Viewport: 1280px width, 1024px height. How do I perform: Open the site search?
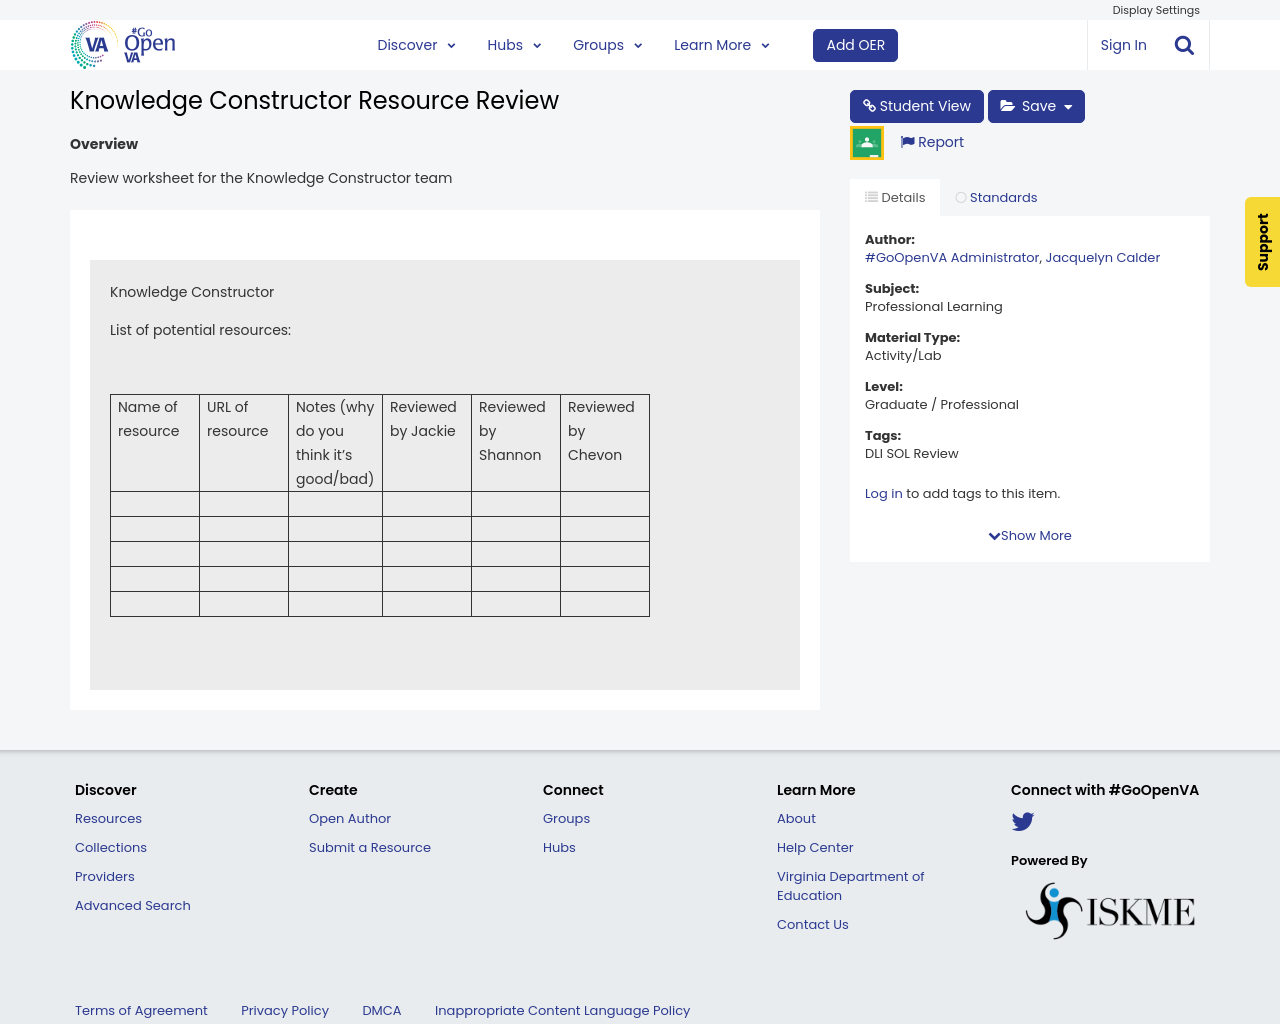point(1182,45)
